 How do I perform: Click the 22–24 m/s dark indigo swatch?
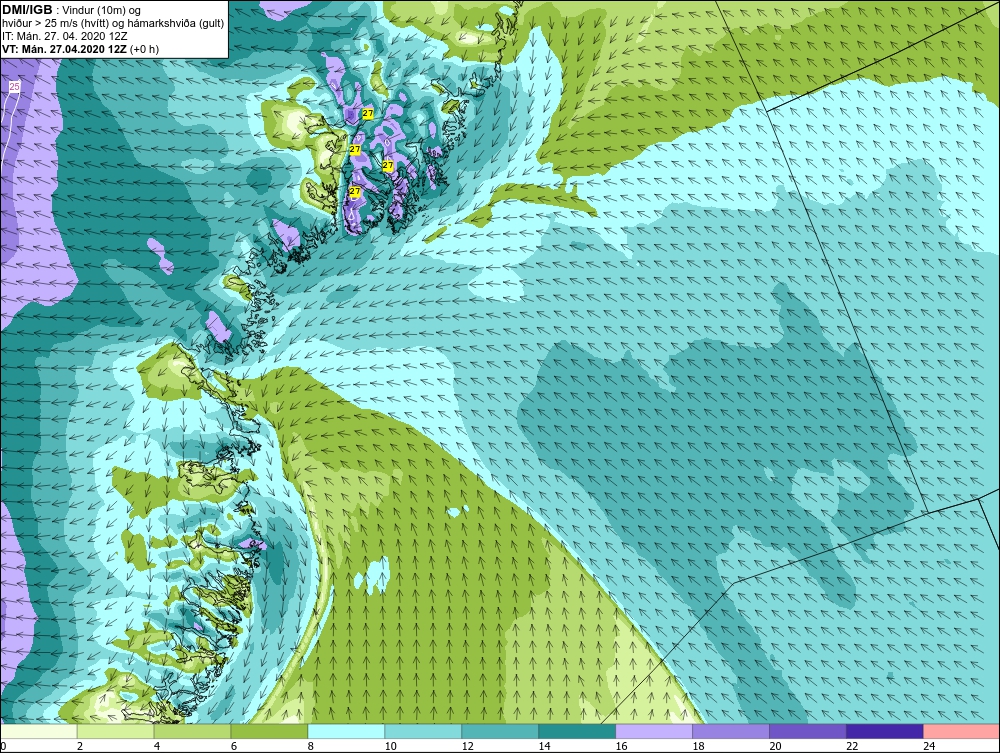click(885, 731)
